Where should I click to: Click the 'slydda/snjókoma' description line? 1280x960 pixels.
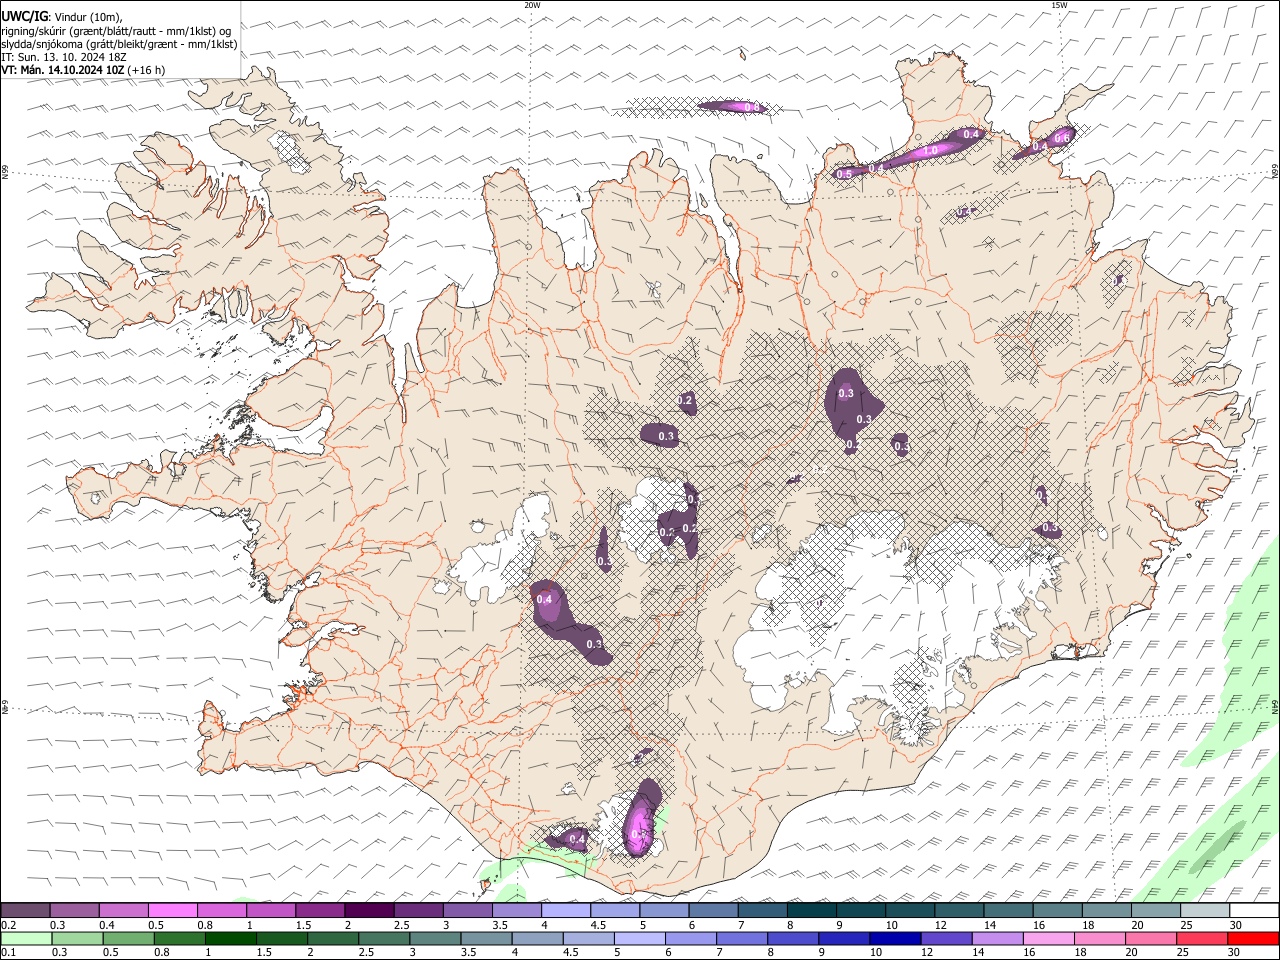coord(119,44)
